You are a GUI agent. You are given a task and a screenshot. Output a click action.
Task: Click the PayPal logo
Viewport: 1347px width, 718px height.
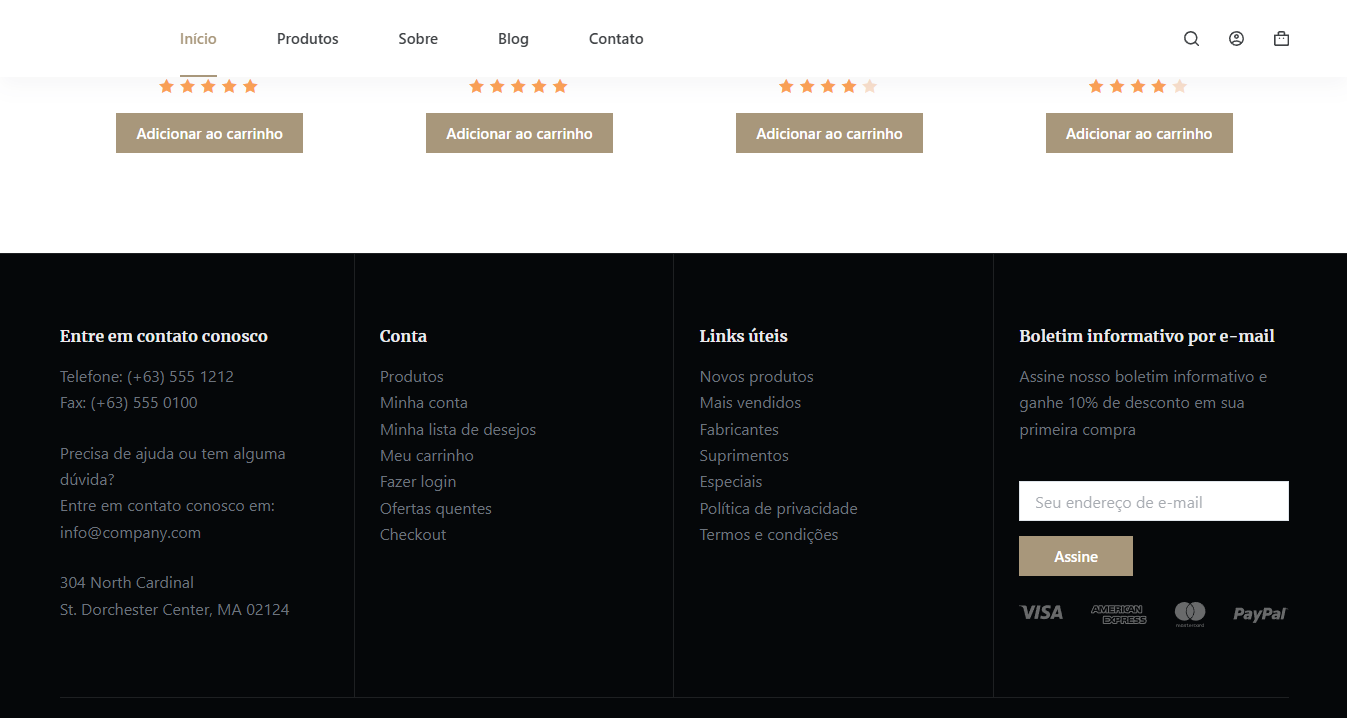coord(1259,613)
